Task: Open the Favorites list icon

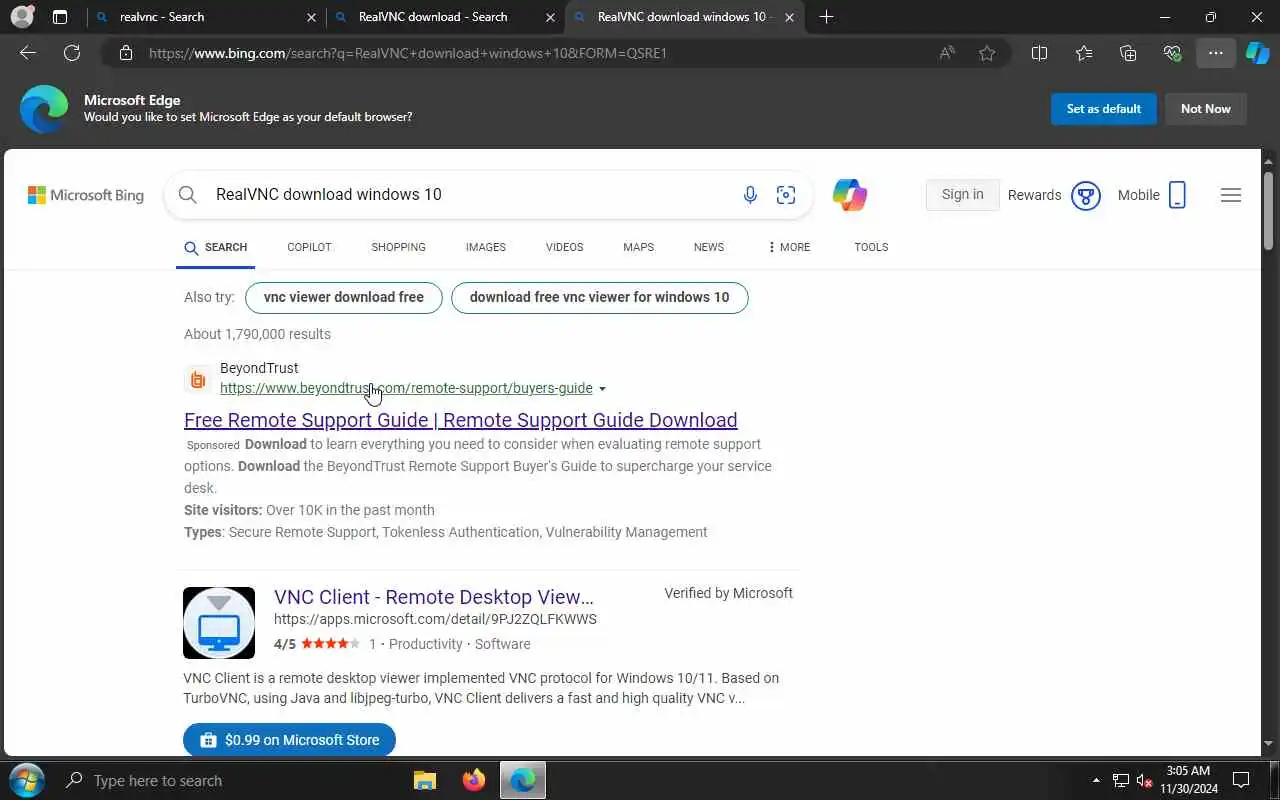Action: tap(1084, 53)
